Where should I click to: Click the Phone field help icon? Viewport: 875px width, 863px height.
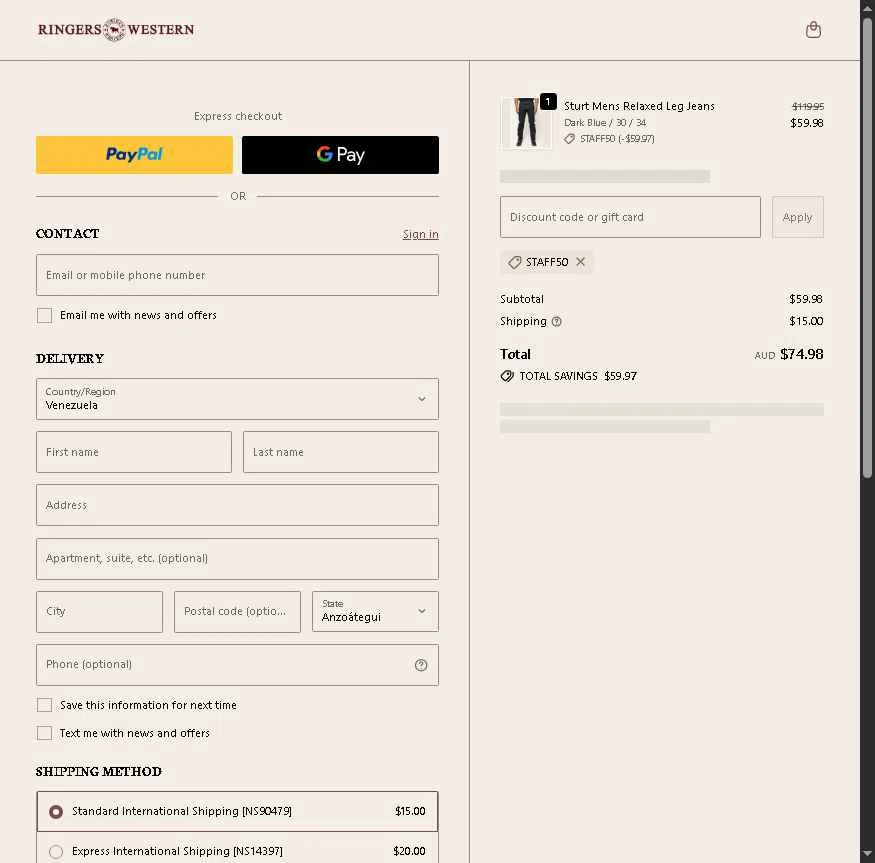(421, 665)
